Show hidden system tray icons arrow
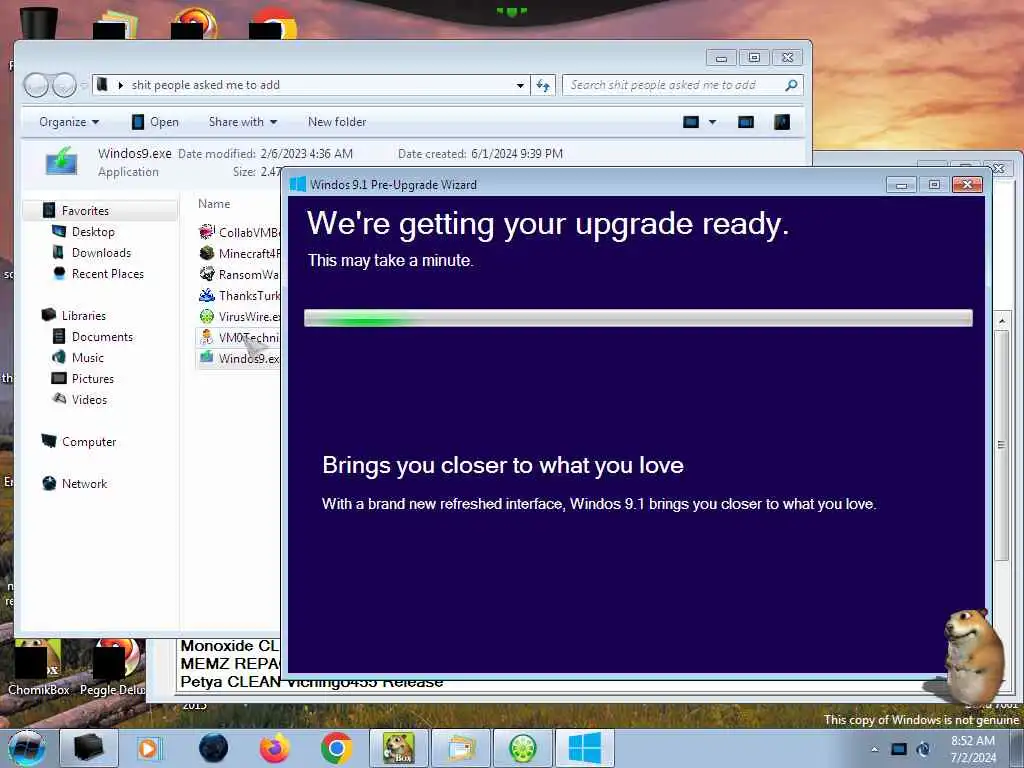1024x768 pixels. click(874, 750)
